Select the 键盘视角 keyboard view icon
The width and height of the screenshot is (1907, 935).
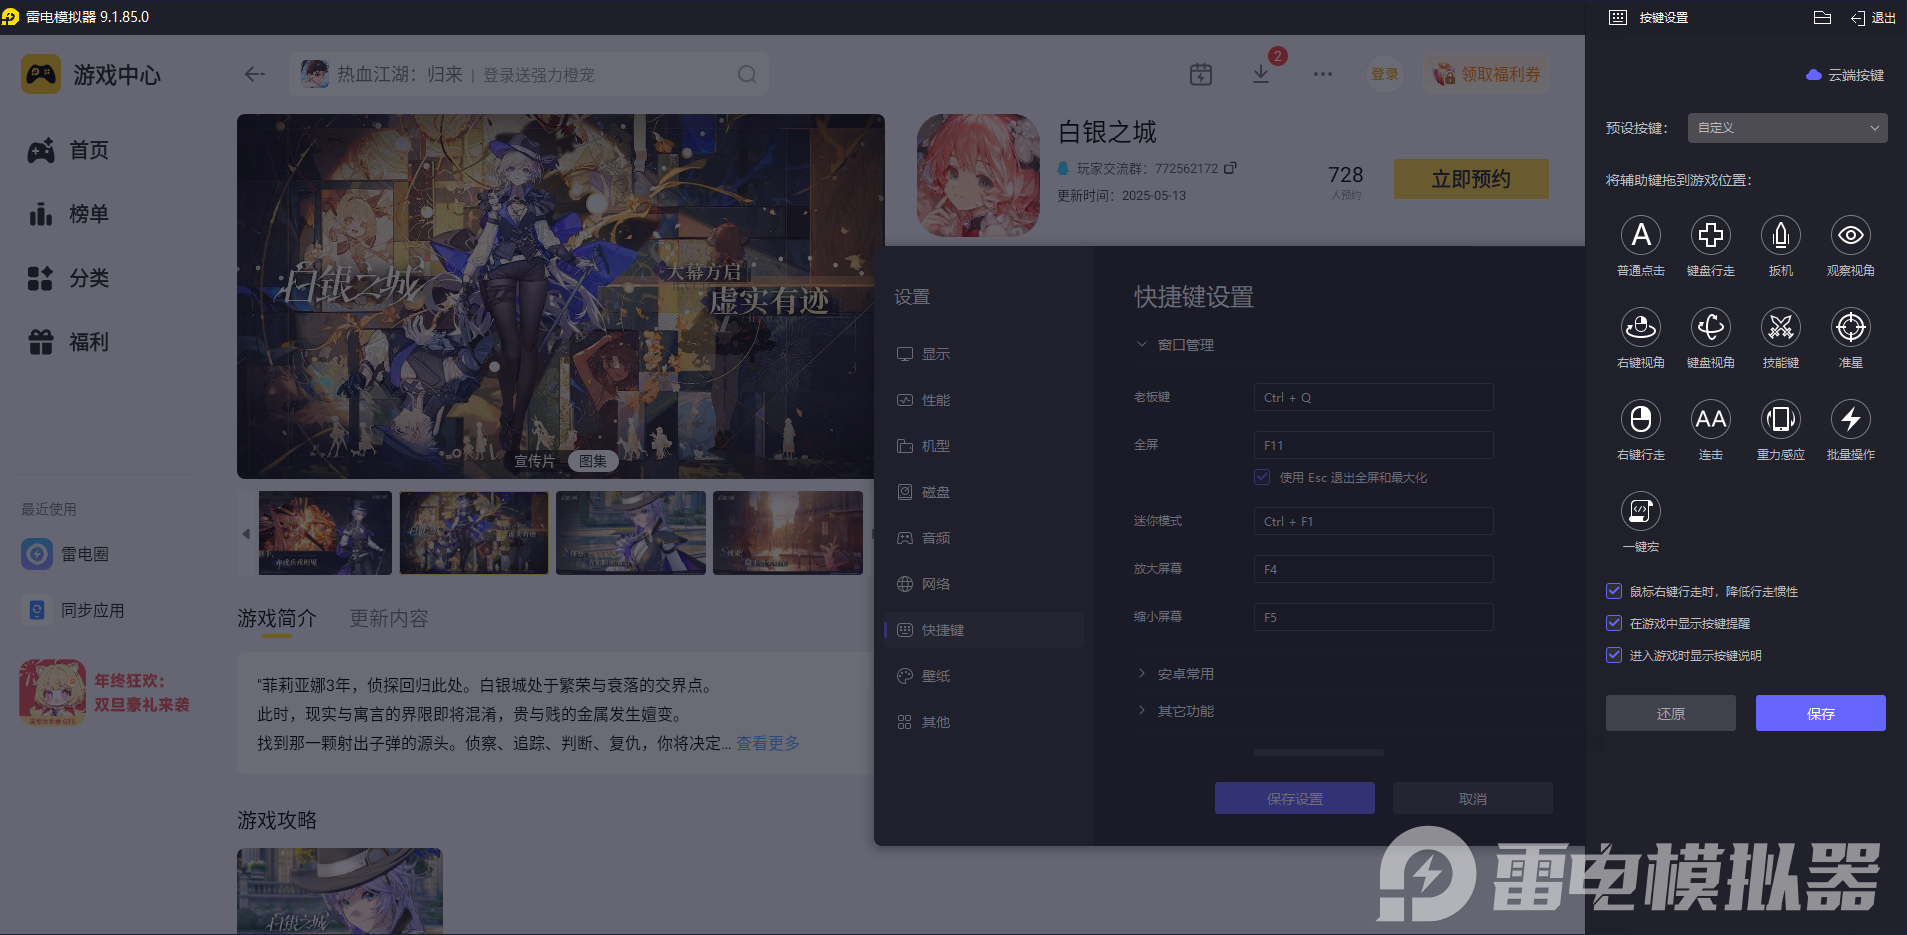pyautogui.click(x=1711, y=327)
